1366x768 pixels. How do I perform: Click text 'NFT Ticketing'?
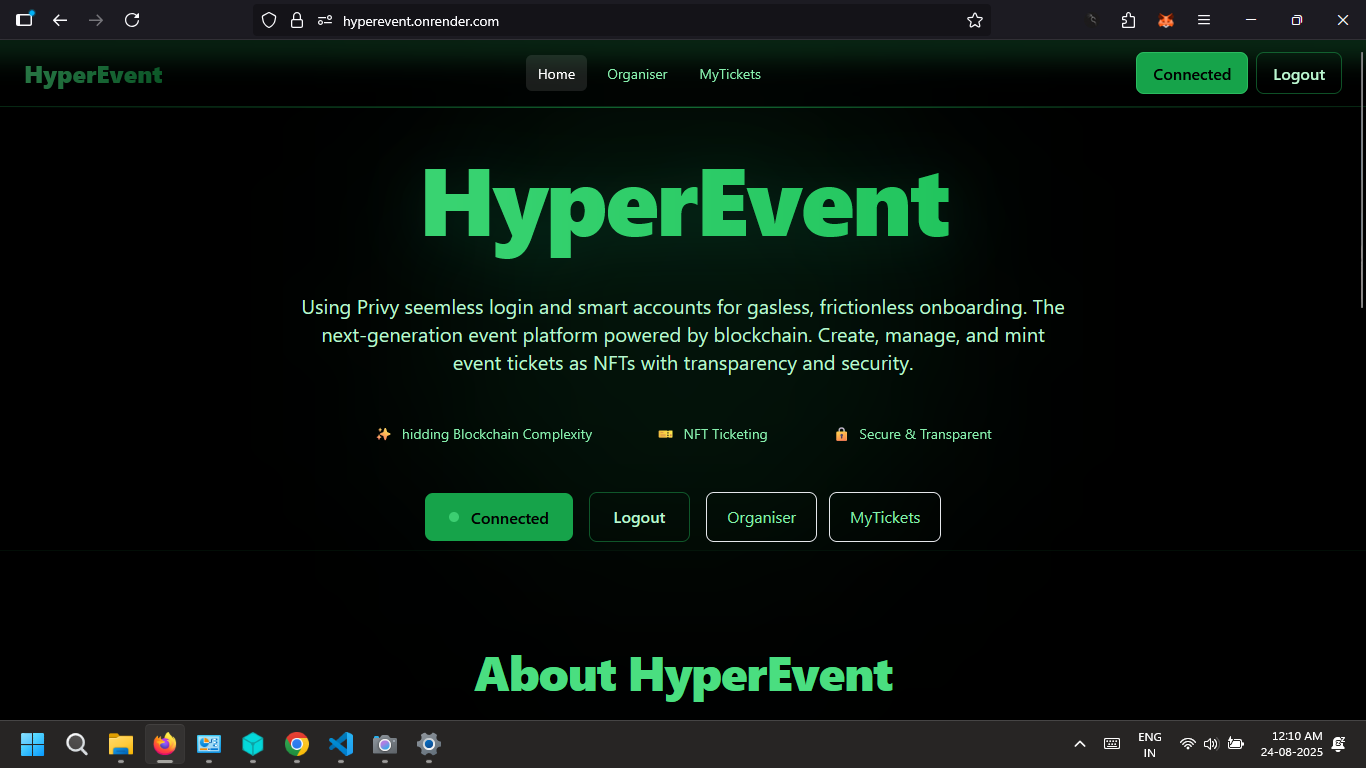click(x=725, y=434)
